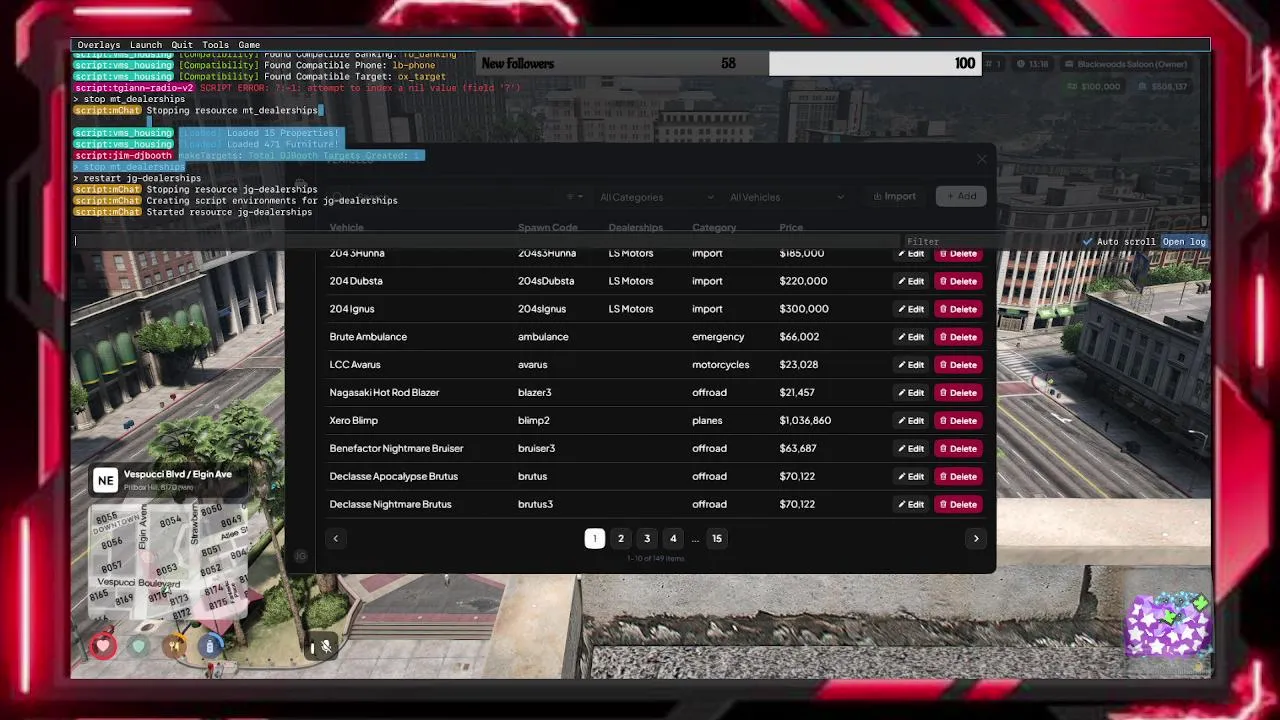This screenshot has height=720, width=1280.
Task: Click the $1,036,860 price cell
Action: (805, 421)
